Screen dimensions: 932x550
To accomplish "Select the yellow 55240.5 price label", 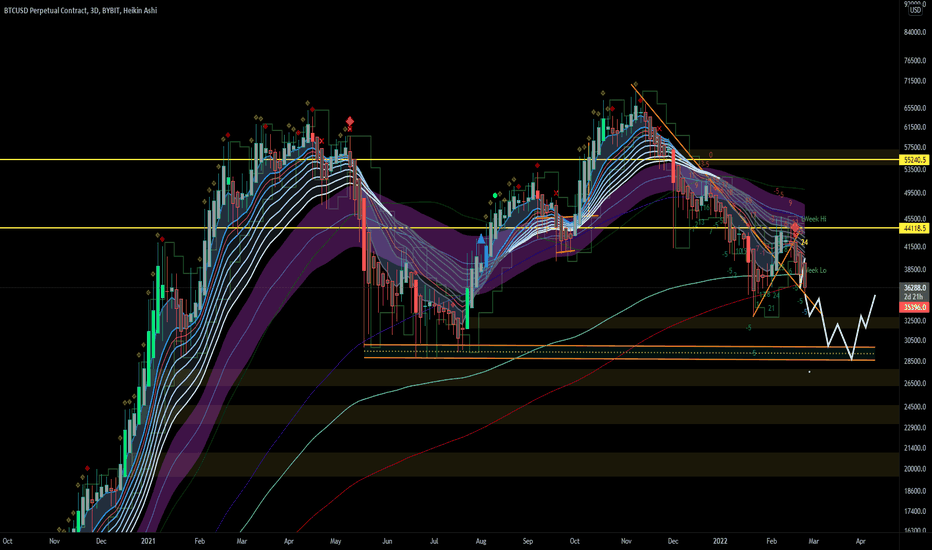I will coord(915,160).
